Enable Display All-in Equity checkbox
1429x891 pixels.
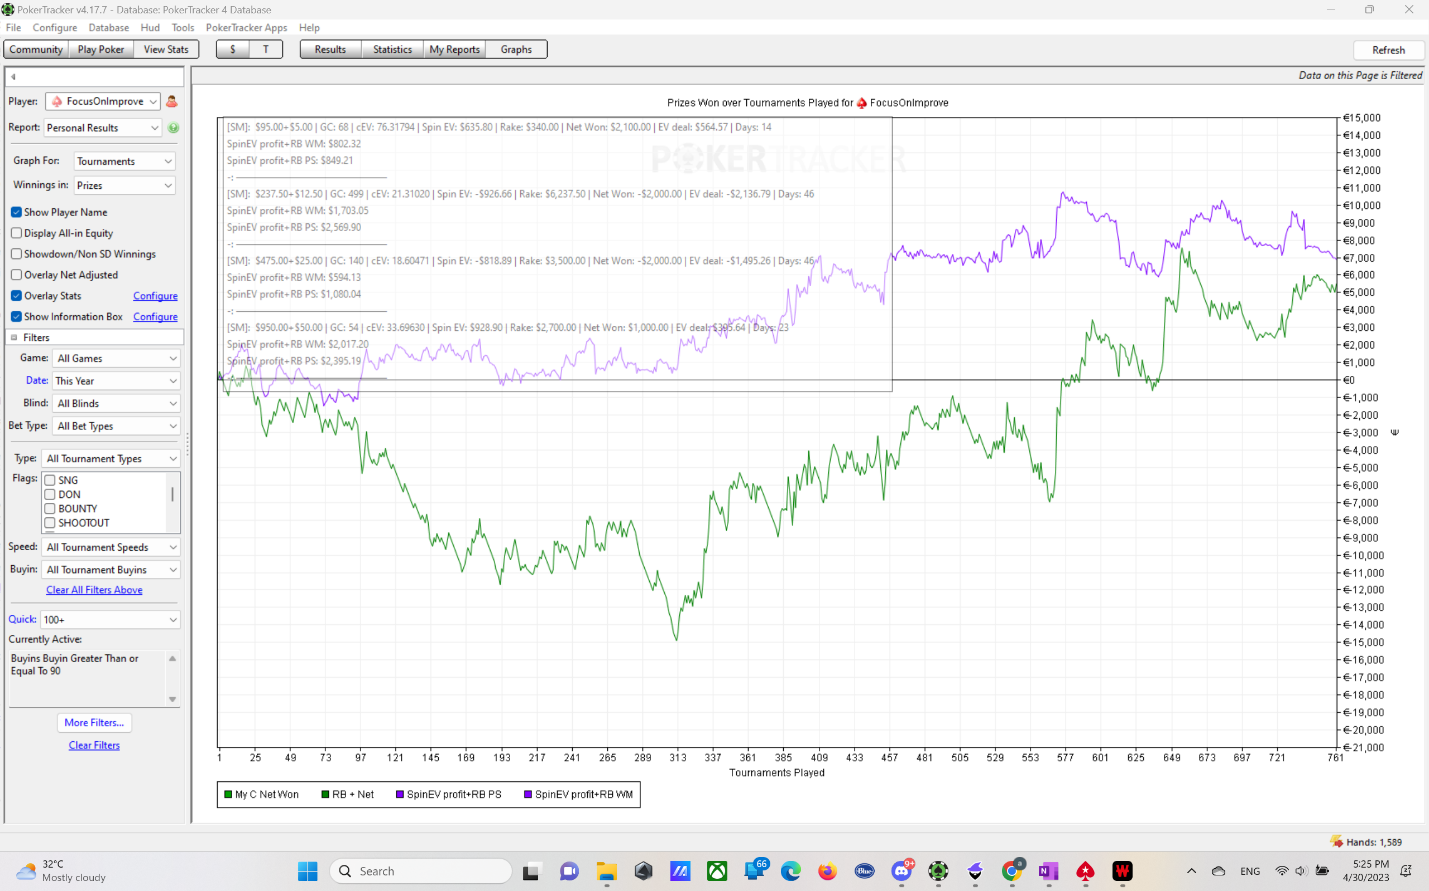tap(17, 233)
